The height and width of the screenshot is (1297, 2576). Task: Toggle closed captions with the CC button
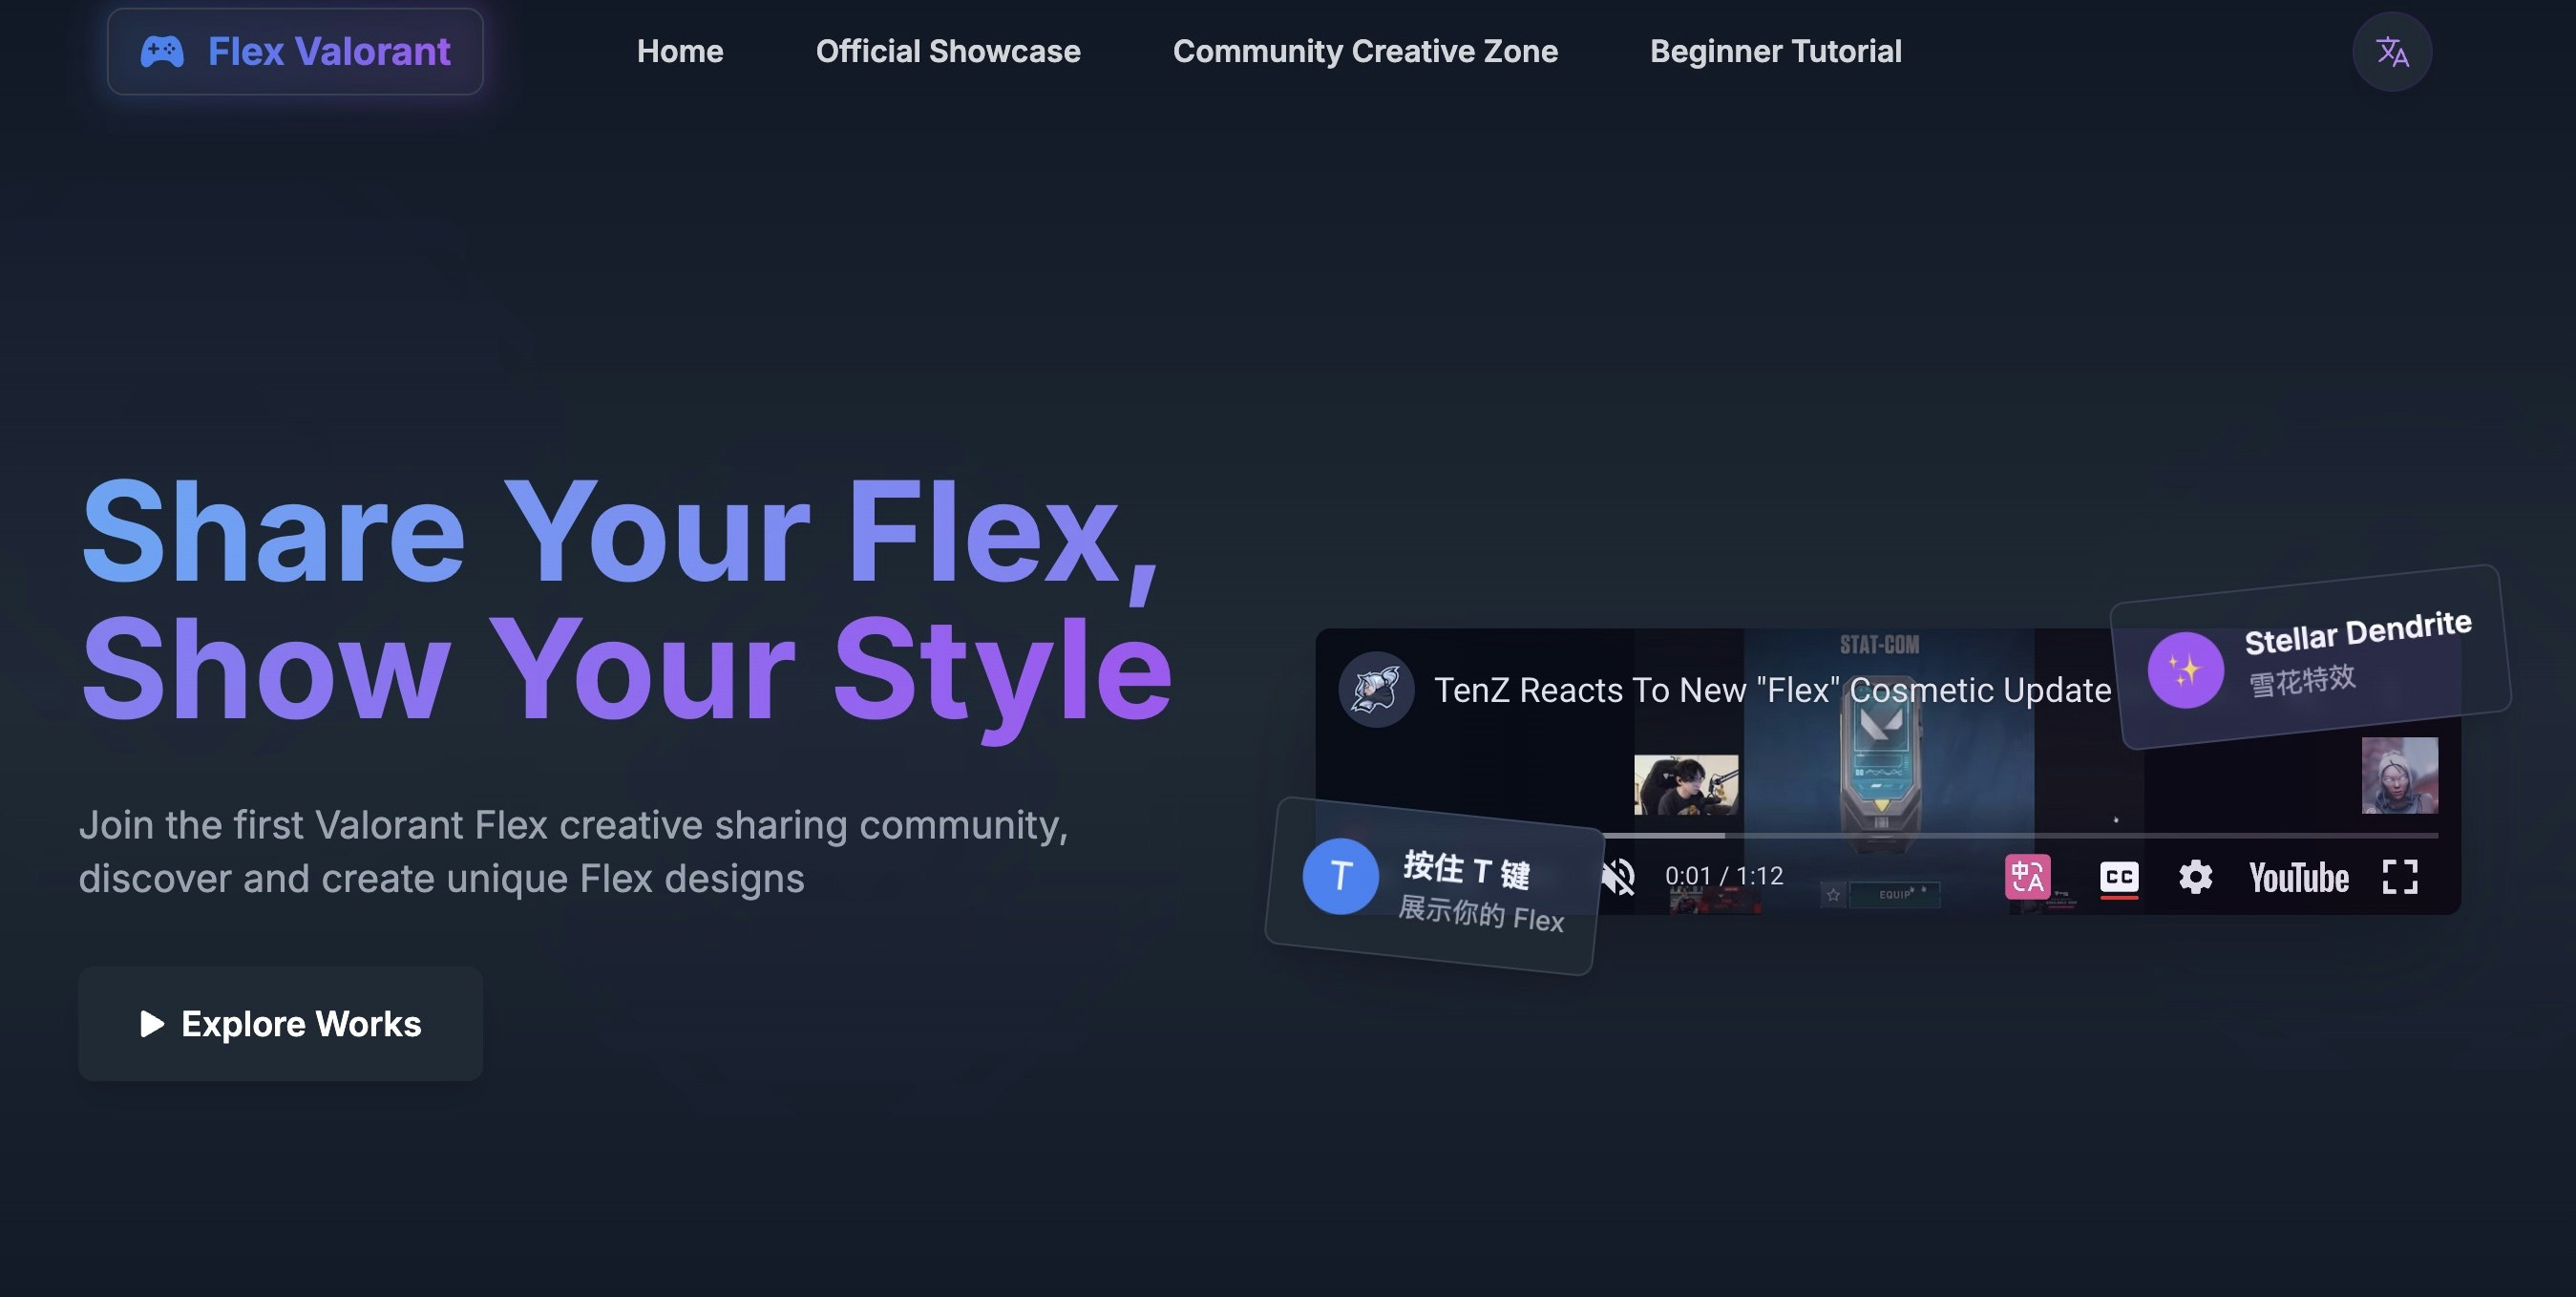click(x=2119, y=877)
